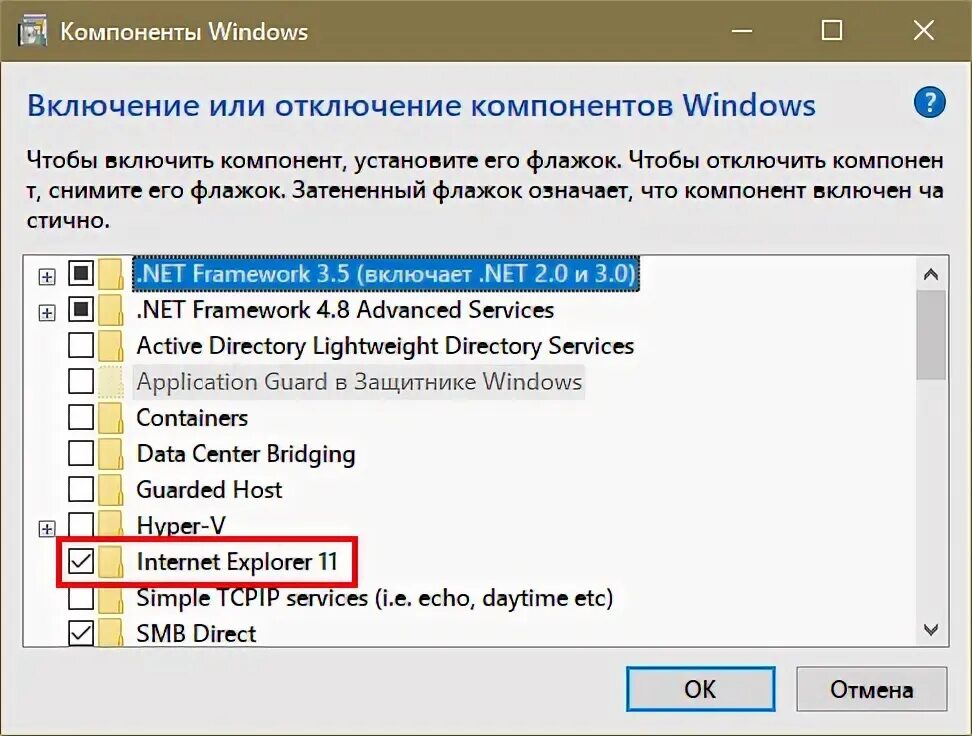972x736 pixels.
Task: Click the Отмена cancel button
Action: click(871, 689)
